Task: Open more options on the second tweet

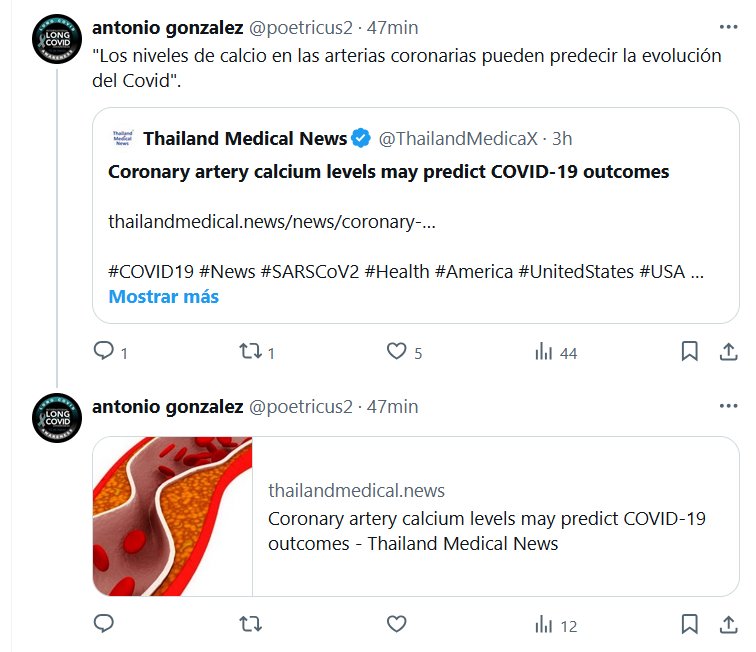Action: [729, 407]
